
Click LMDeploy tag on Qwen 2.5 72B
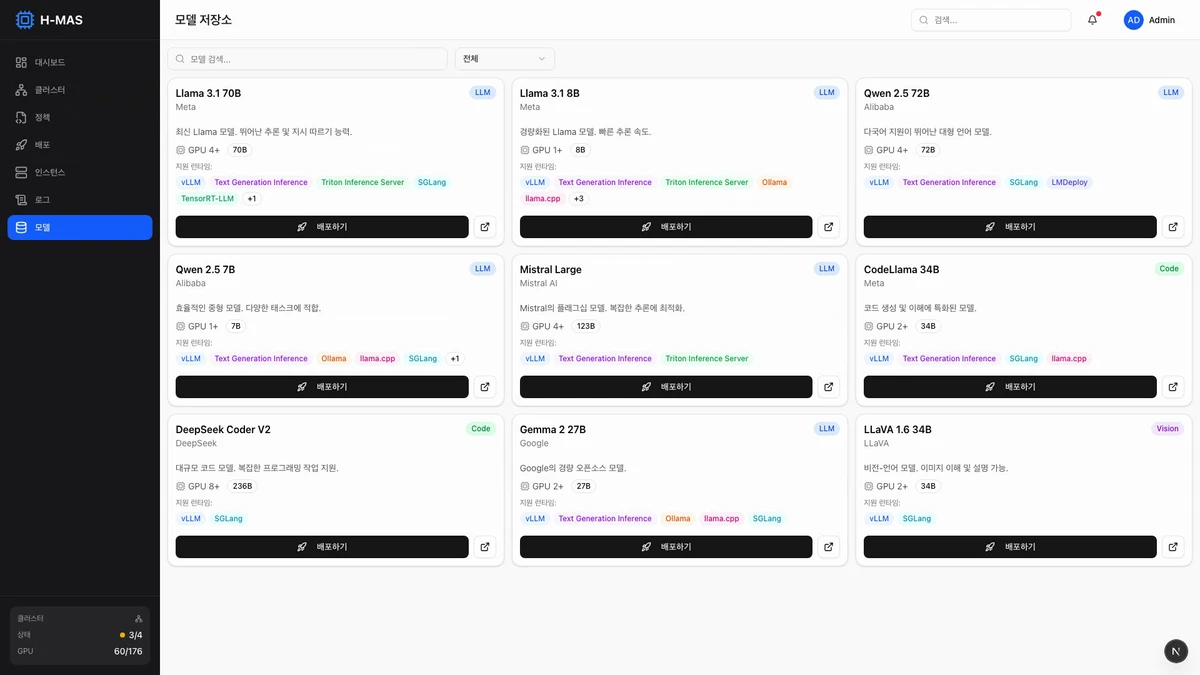point(1070,183)
